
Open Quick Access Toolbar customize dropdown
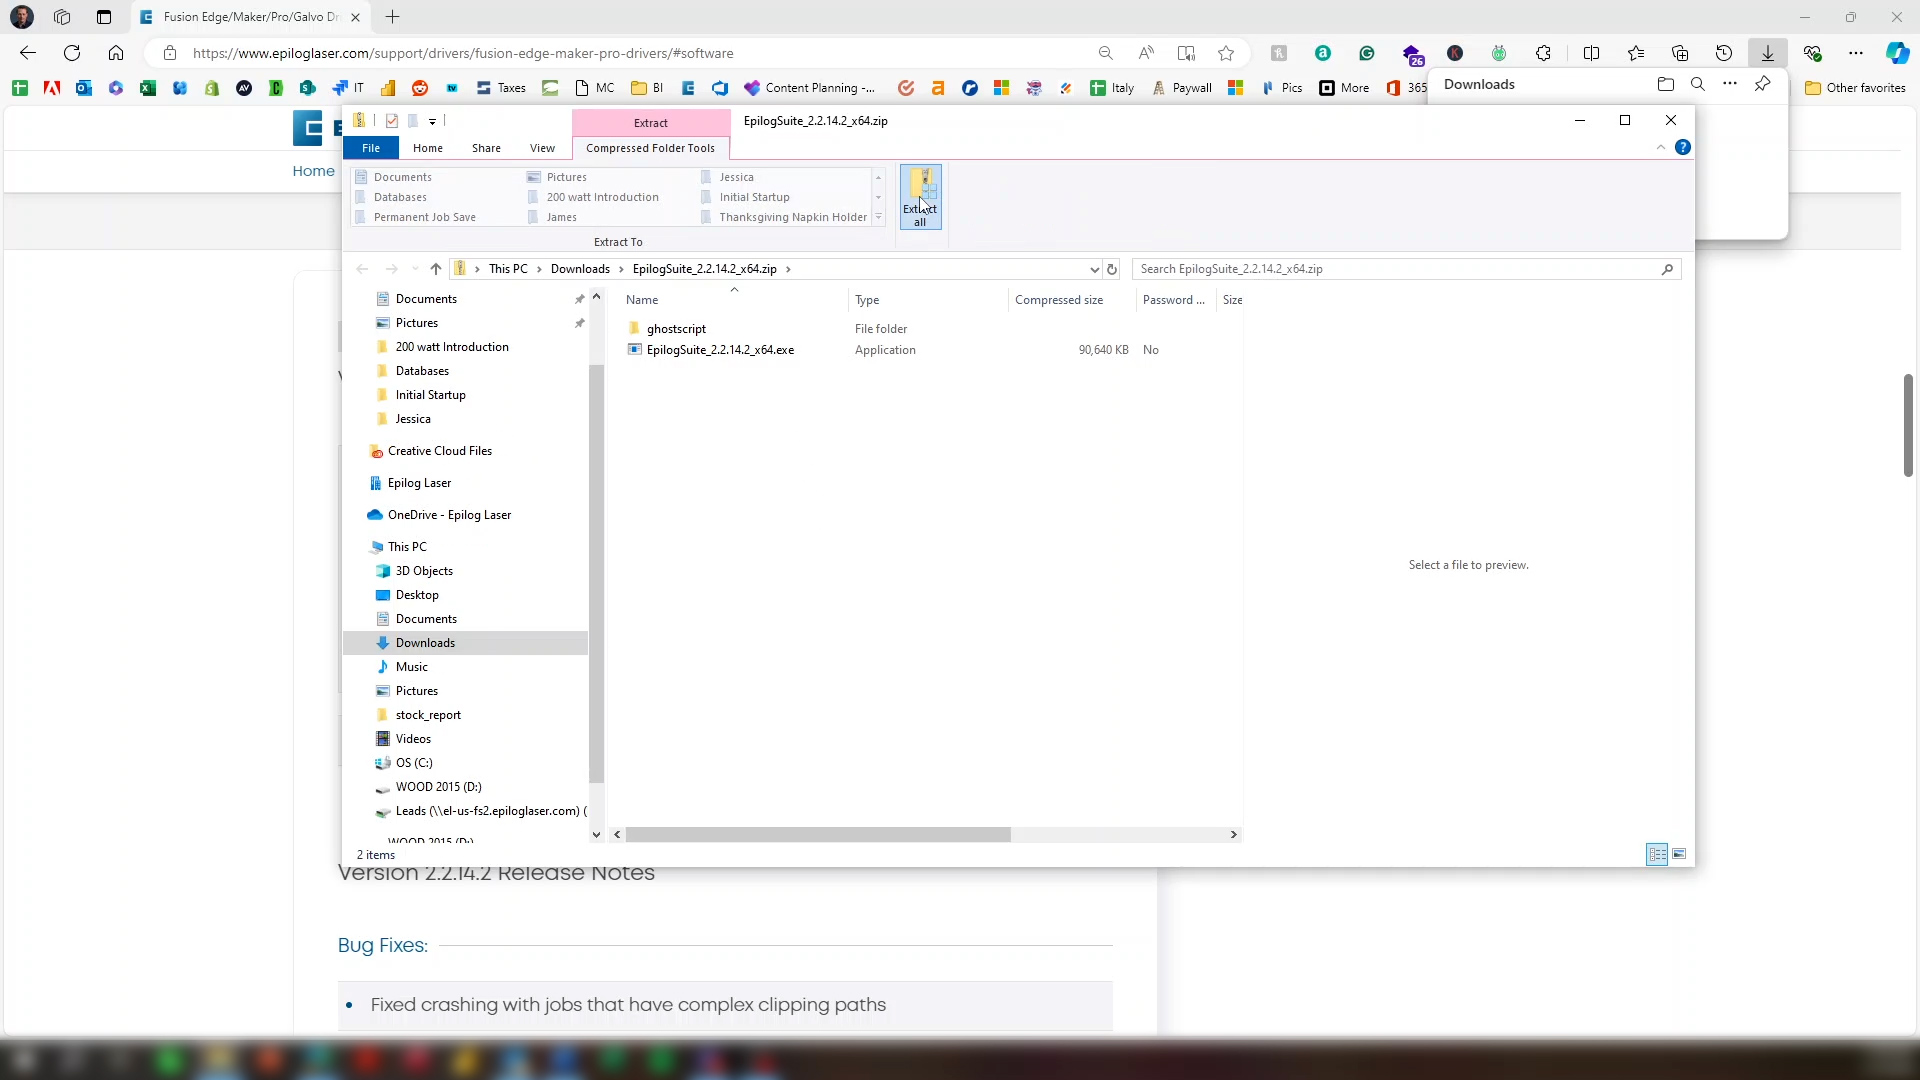tap(432, 121)
